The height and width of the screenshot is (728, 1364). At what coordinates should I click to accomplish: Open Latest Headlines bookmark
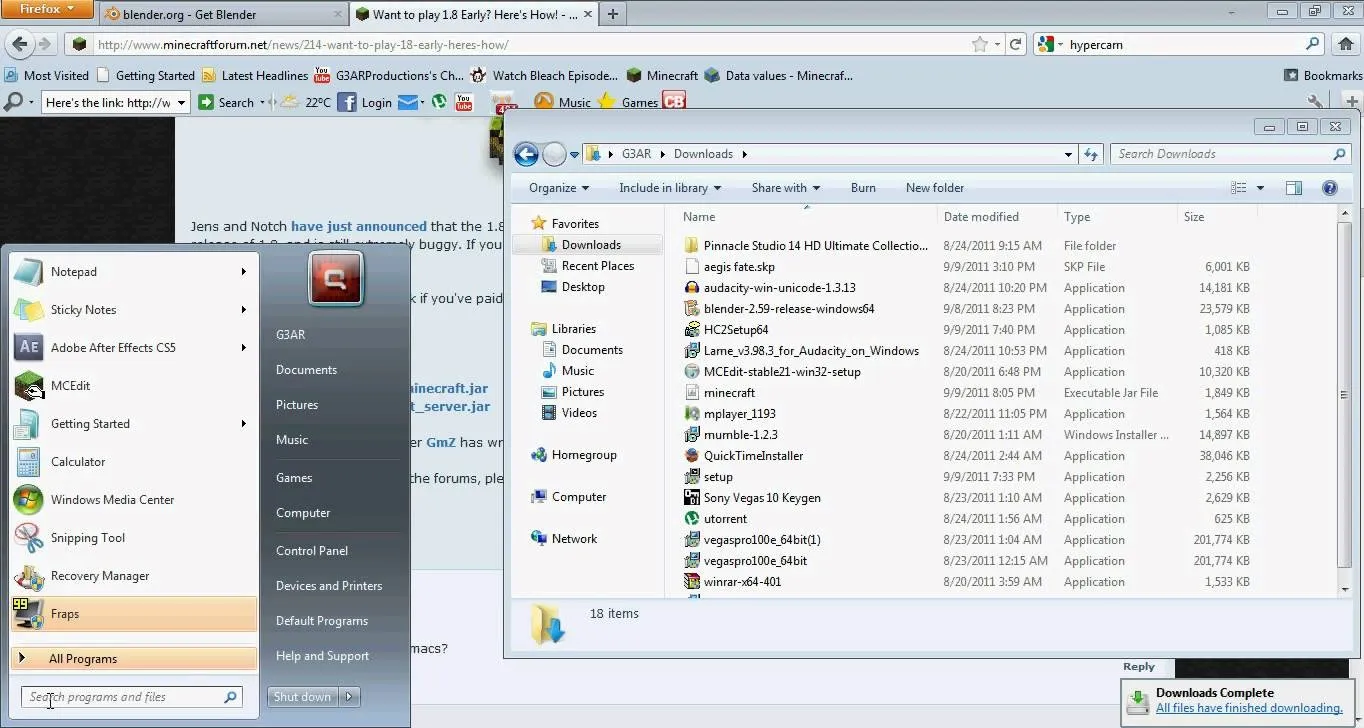point(254,75)
